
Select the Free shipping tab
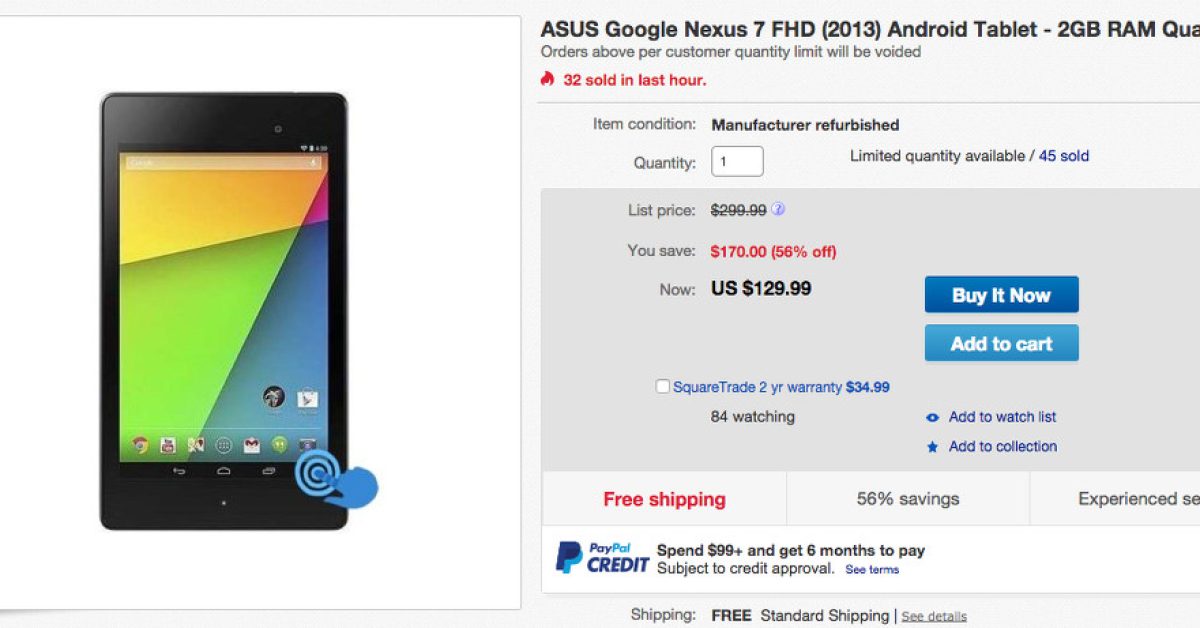(x=664, y=499)
